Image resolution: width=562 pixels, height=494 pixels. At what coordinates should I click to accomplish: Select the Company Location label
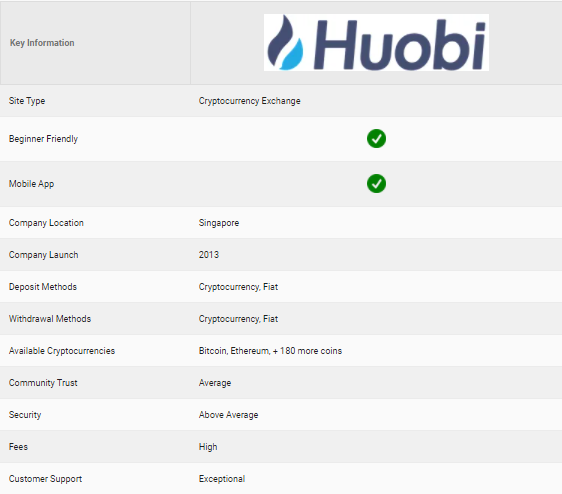click(x=46, y=223)
